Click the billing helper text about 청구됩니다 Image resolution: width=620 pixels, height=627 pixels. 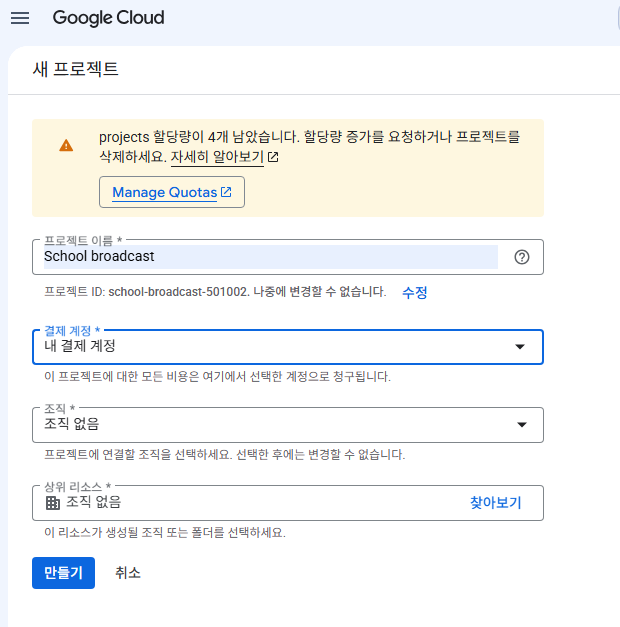pyautogui.click(x=217, y=377)
